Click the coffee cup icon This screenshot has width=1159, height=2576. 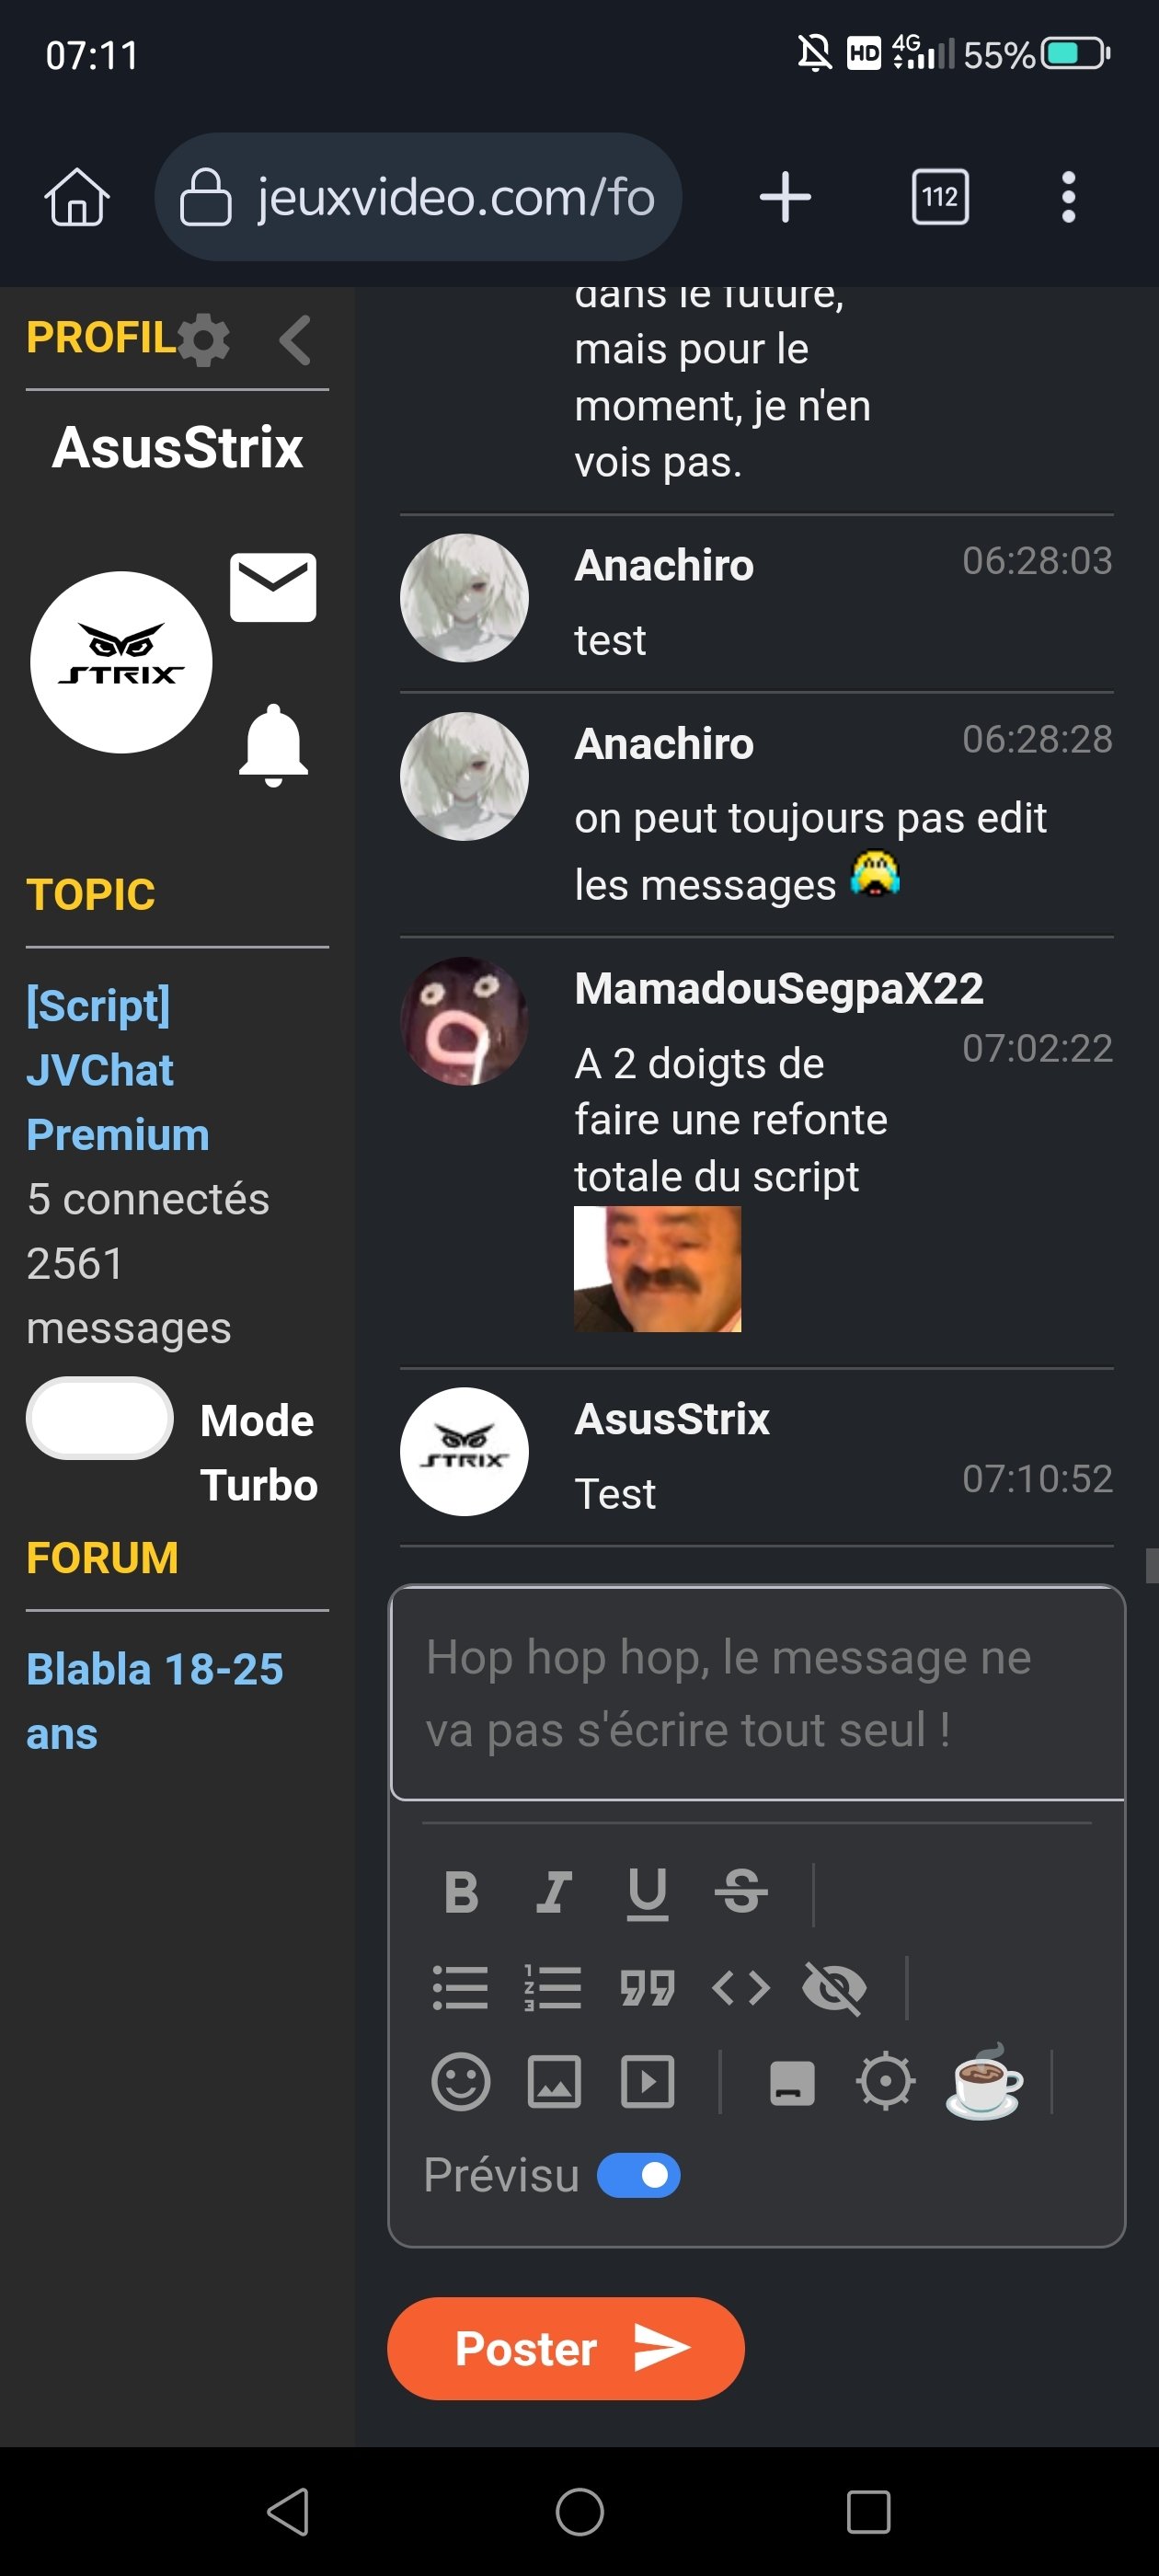[984, 2082]
